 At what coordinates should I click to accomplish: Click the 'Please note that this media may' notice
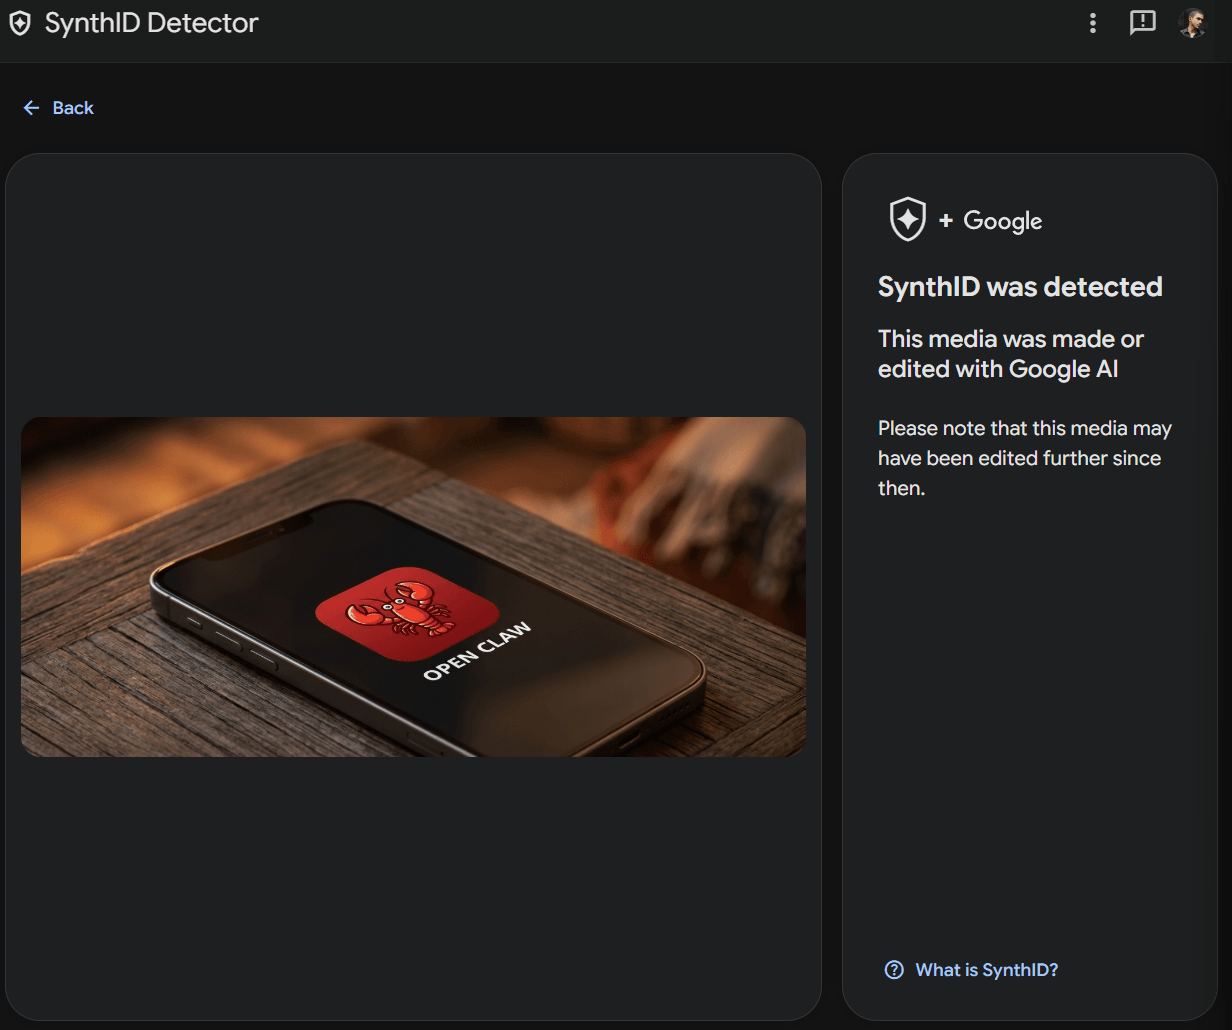pyautogui.click(x=1025, y=458)
